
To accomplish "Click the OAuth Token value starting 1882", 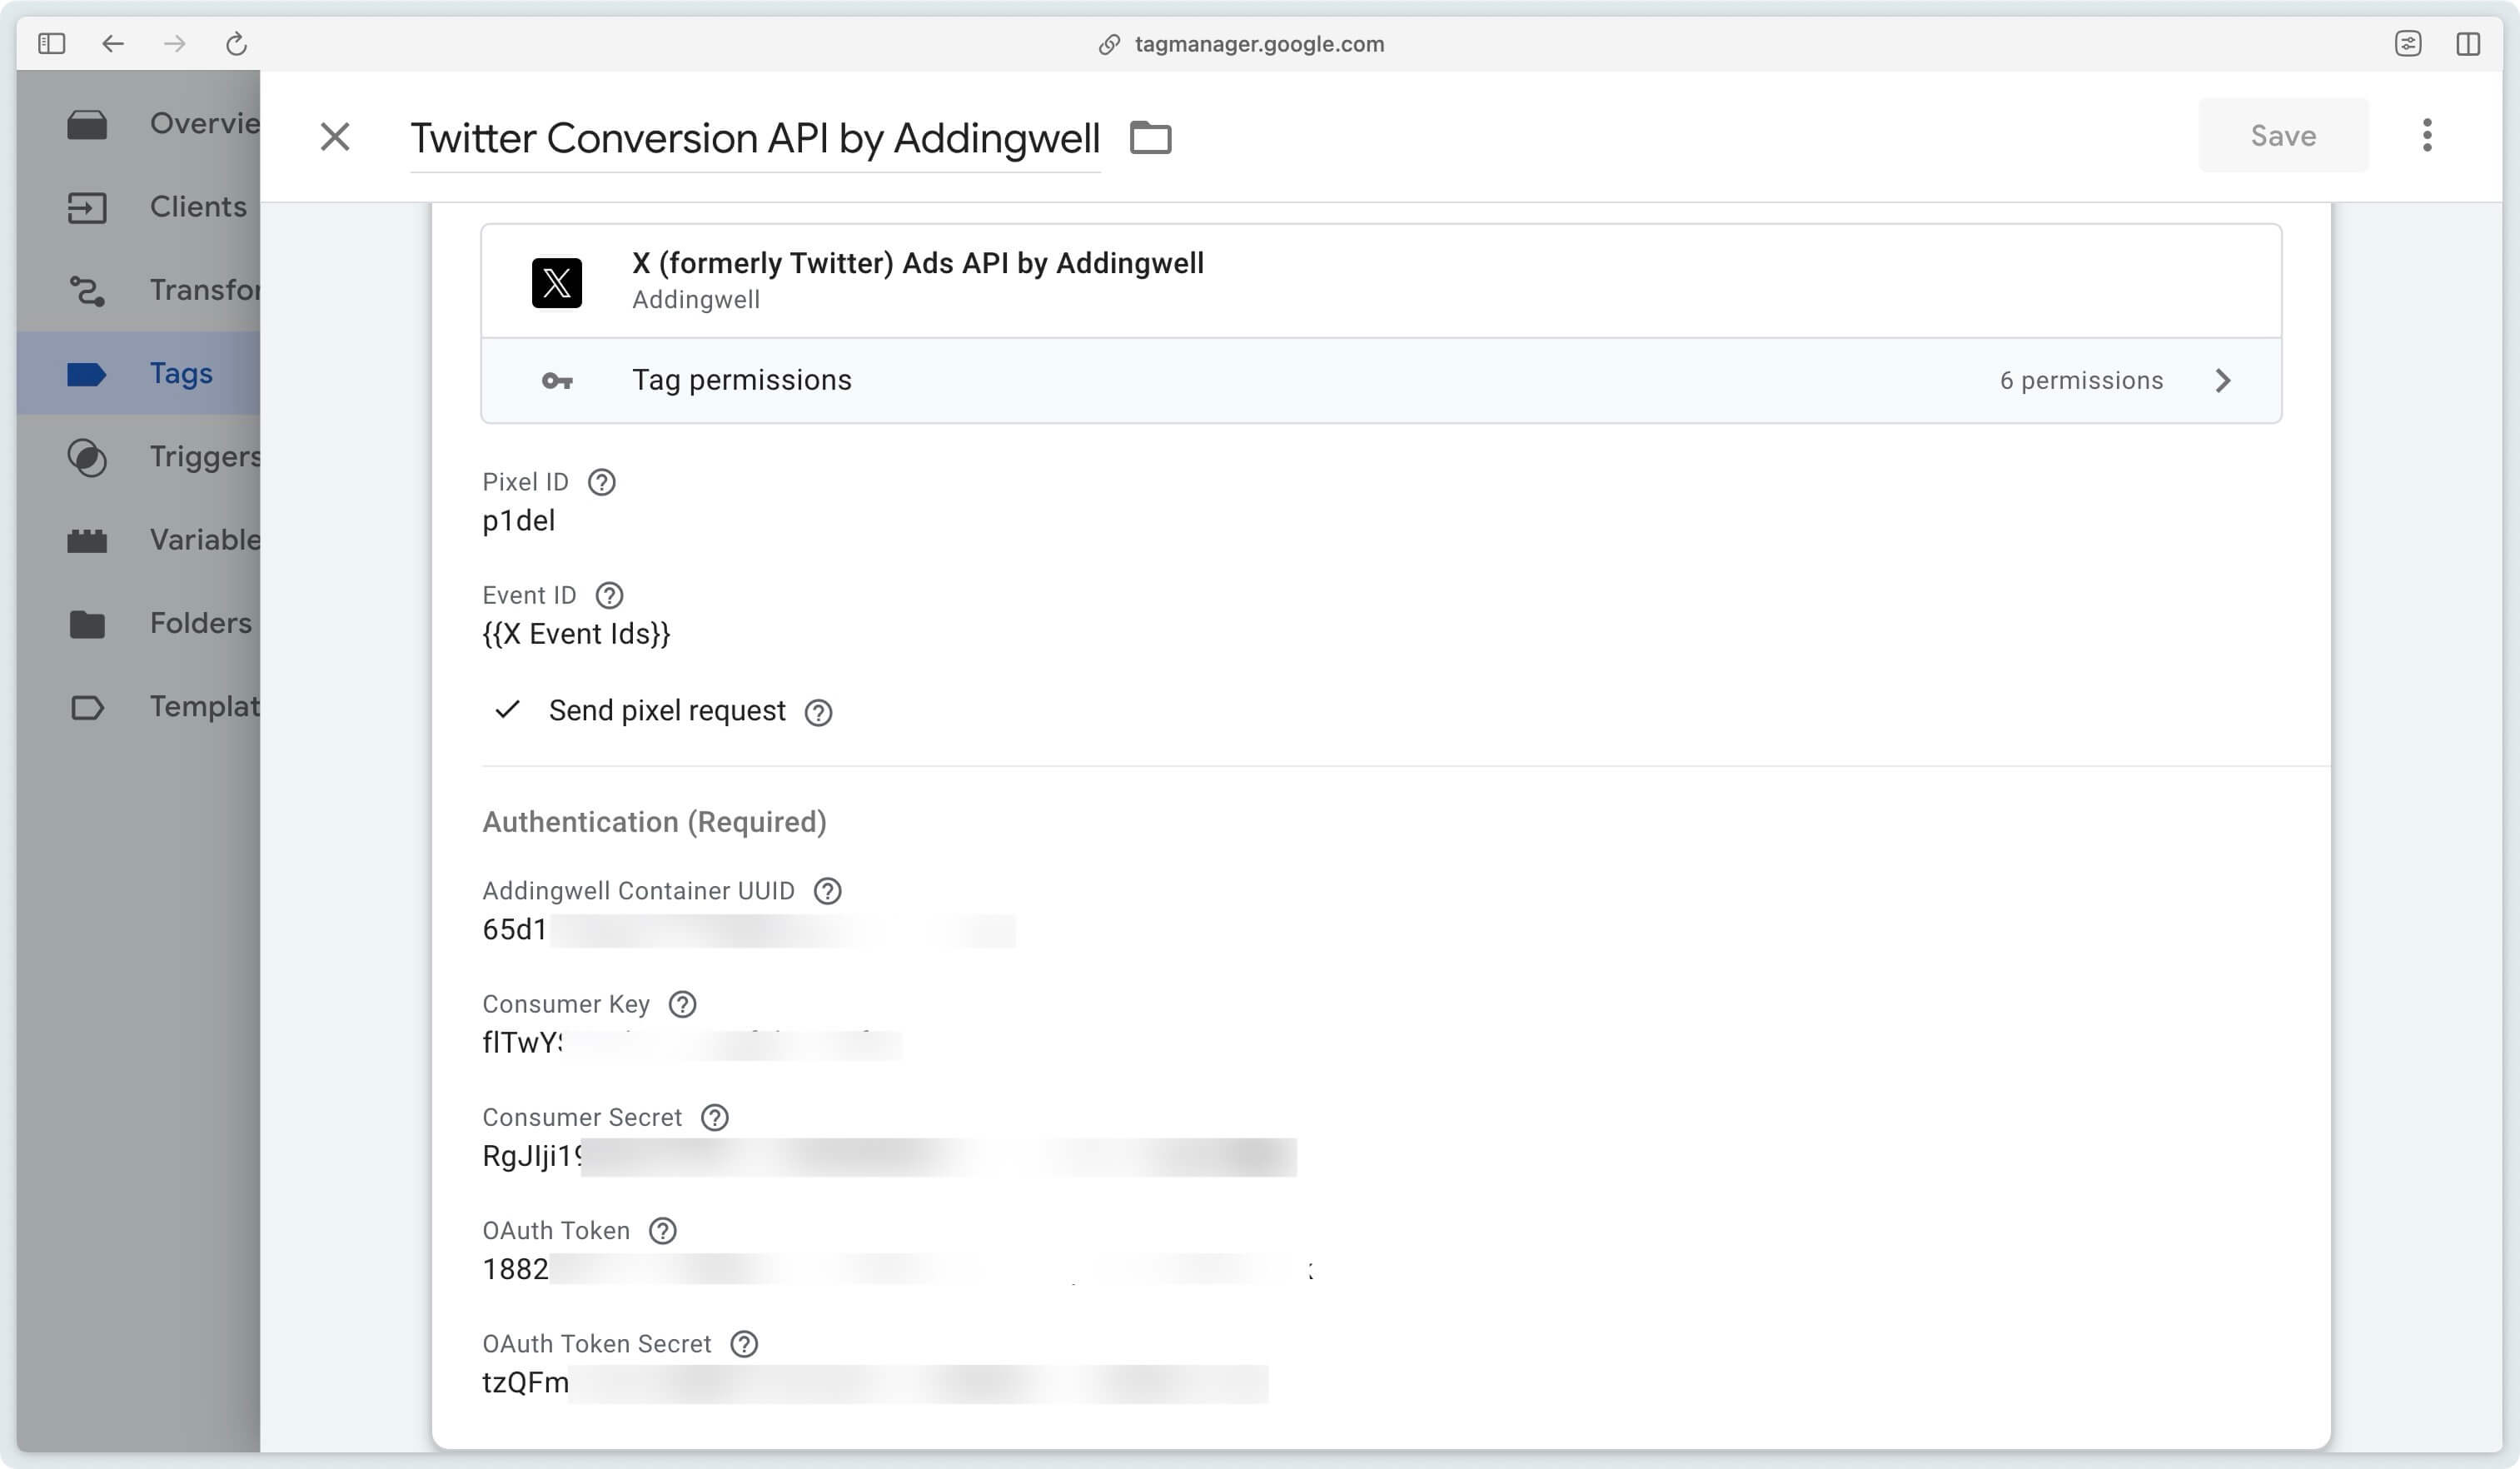I will (897, 1269).
